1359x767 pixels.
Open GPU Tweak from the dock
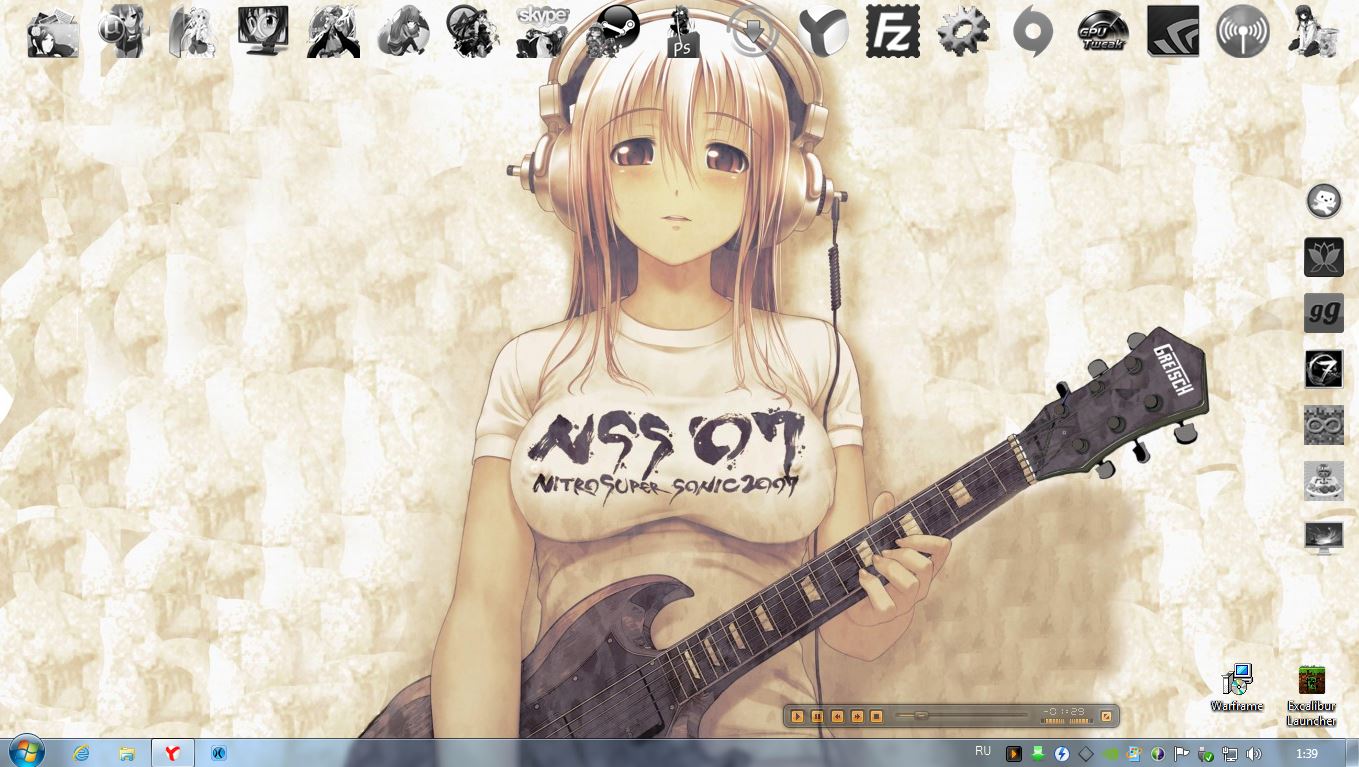[1103, 31]
